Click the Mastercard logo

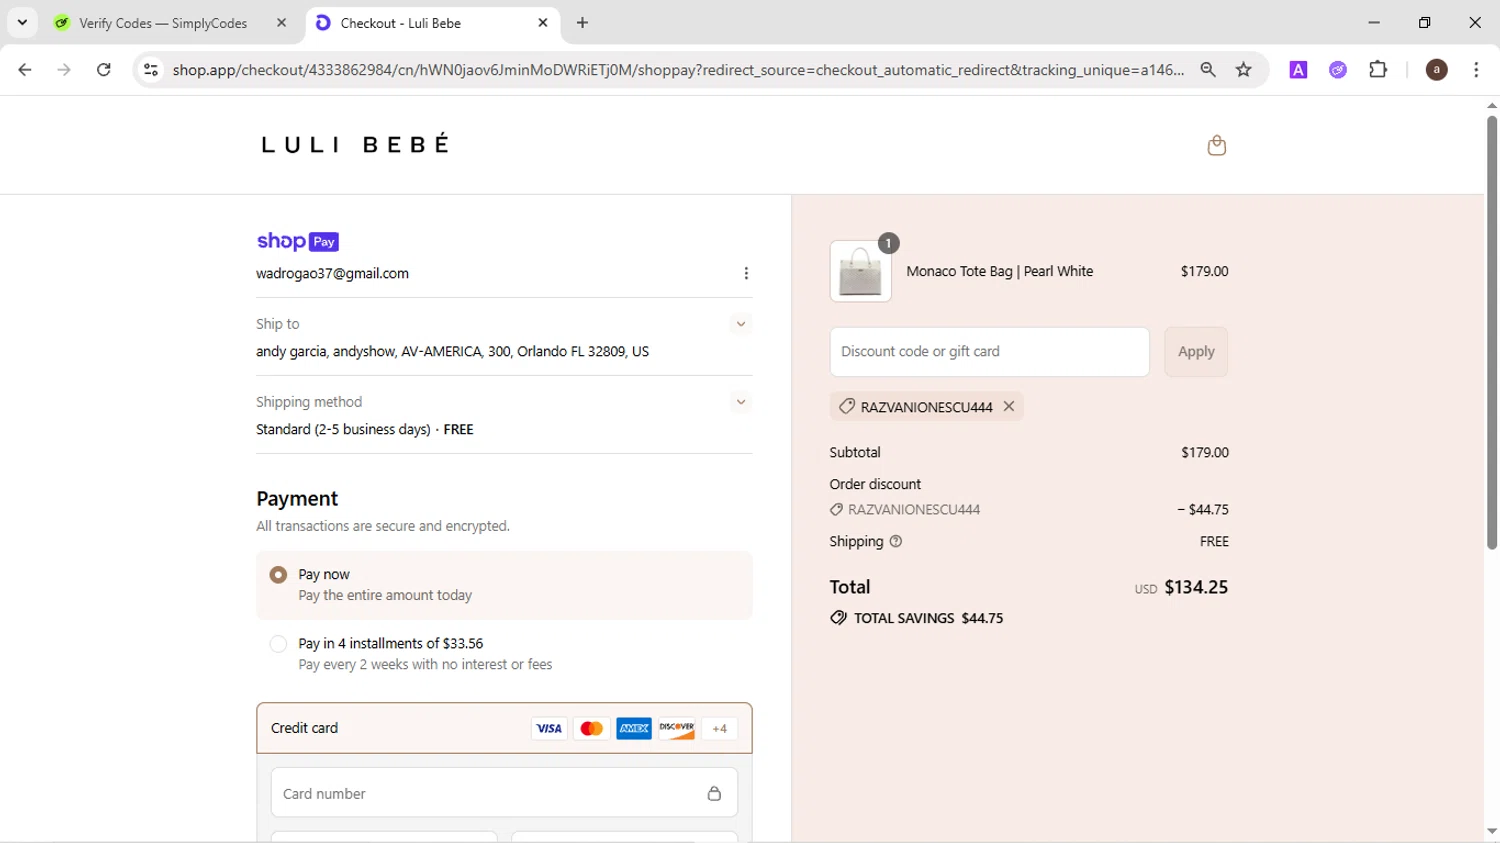tap(592, 728)
